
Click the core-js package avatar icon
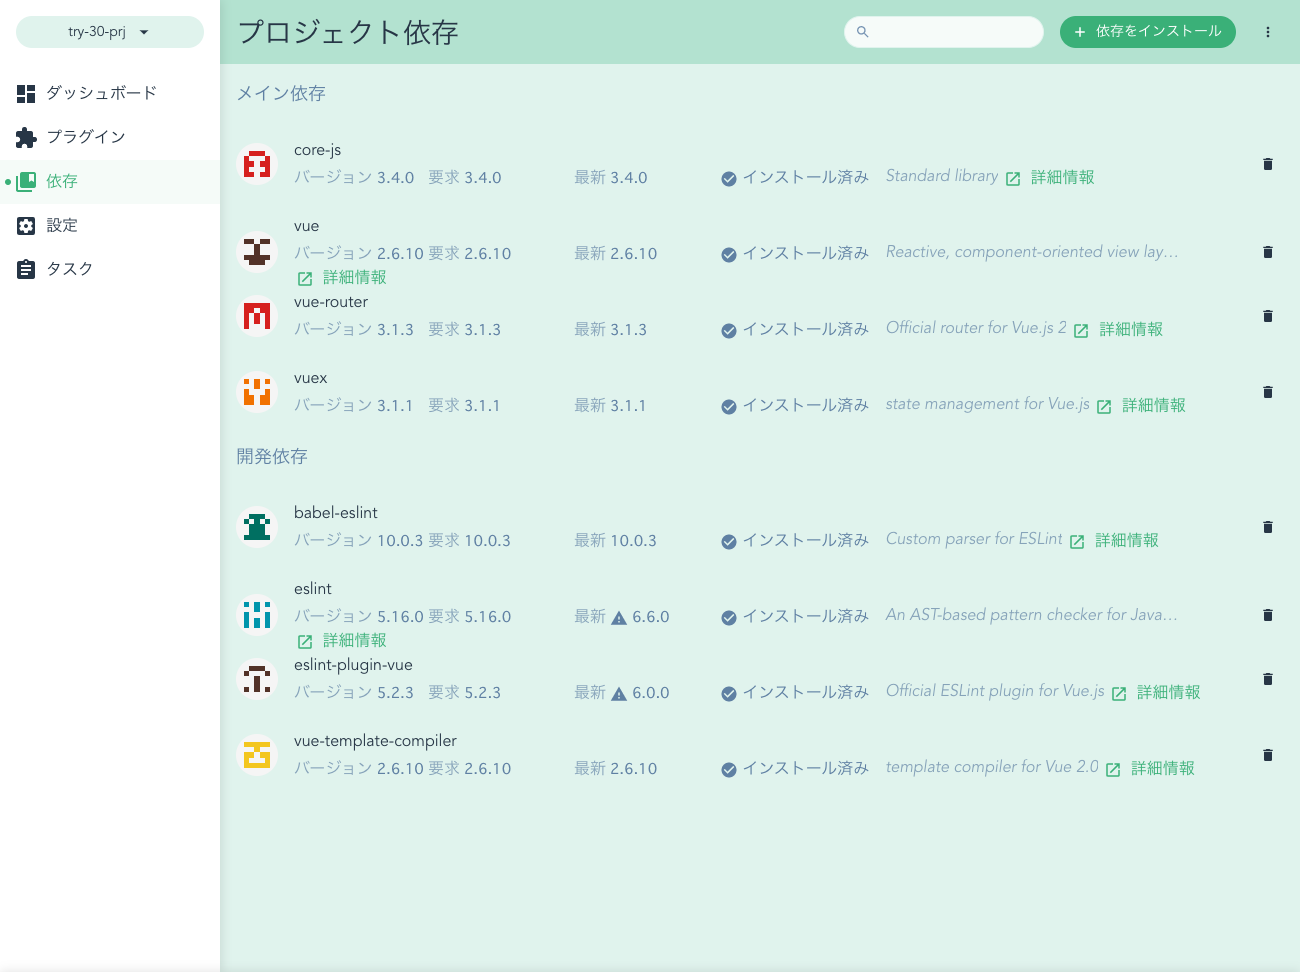(257, 164)
